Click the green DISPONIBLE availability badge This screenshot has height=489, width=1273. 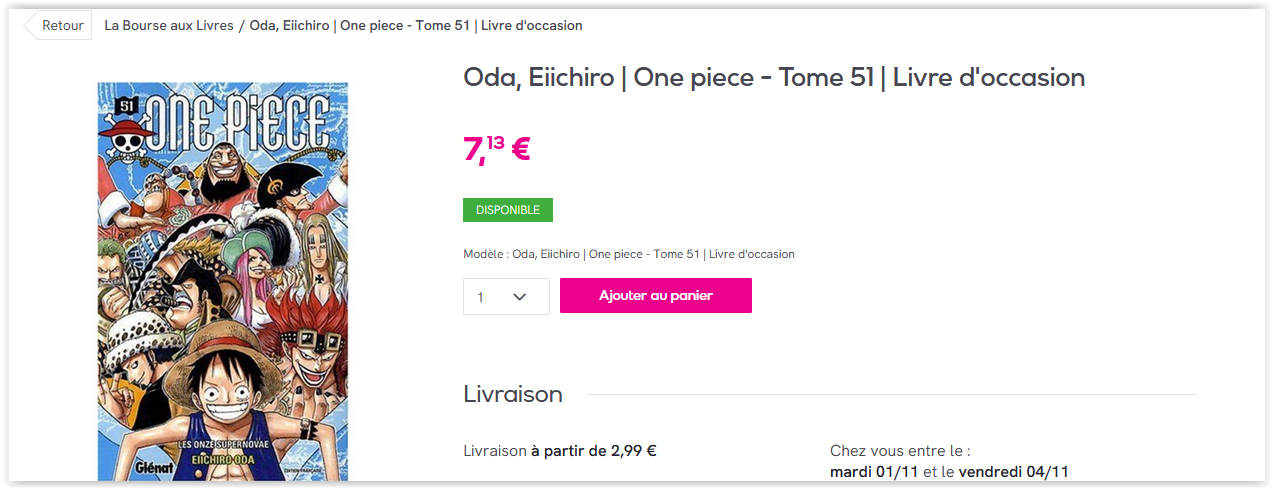pos(507,210)
